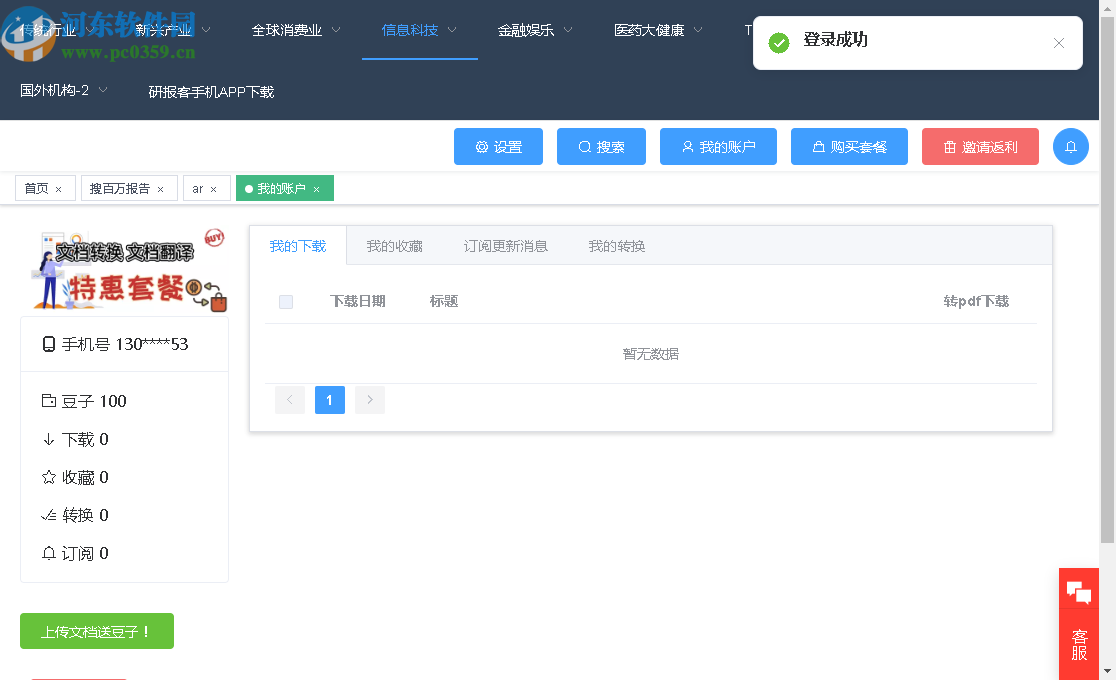
Task: Select the 收藏 star icon in sidebar
Action: (50, 477)
